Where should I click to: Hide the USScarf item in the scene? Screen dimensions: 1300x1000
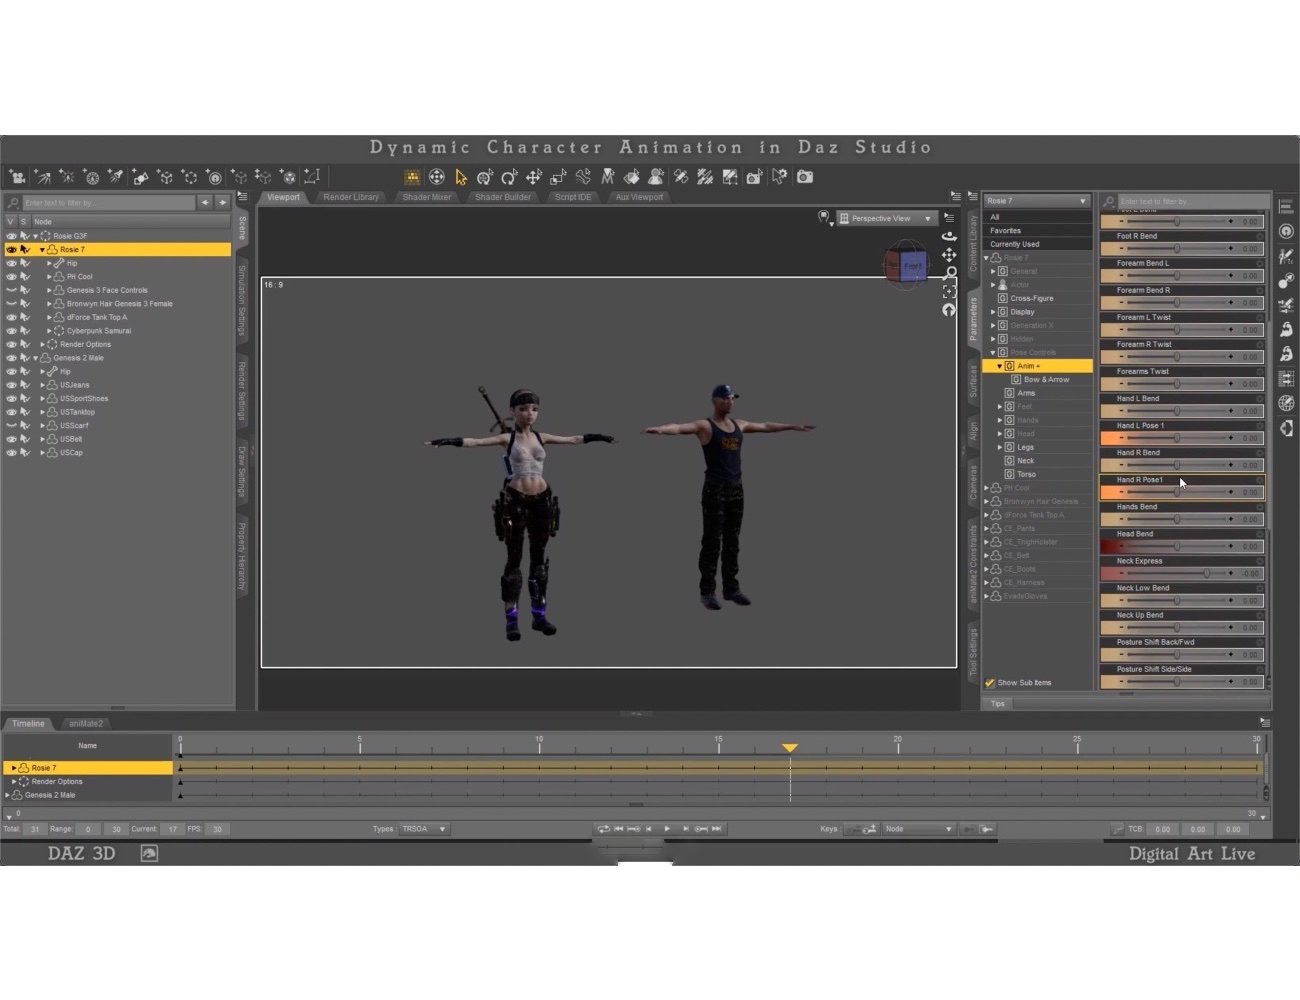tap(10, 425)
